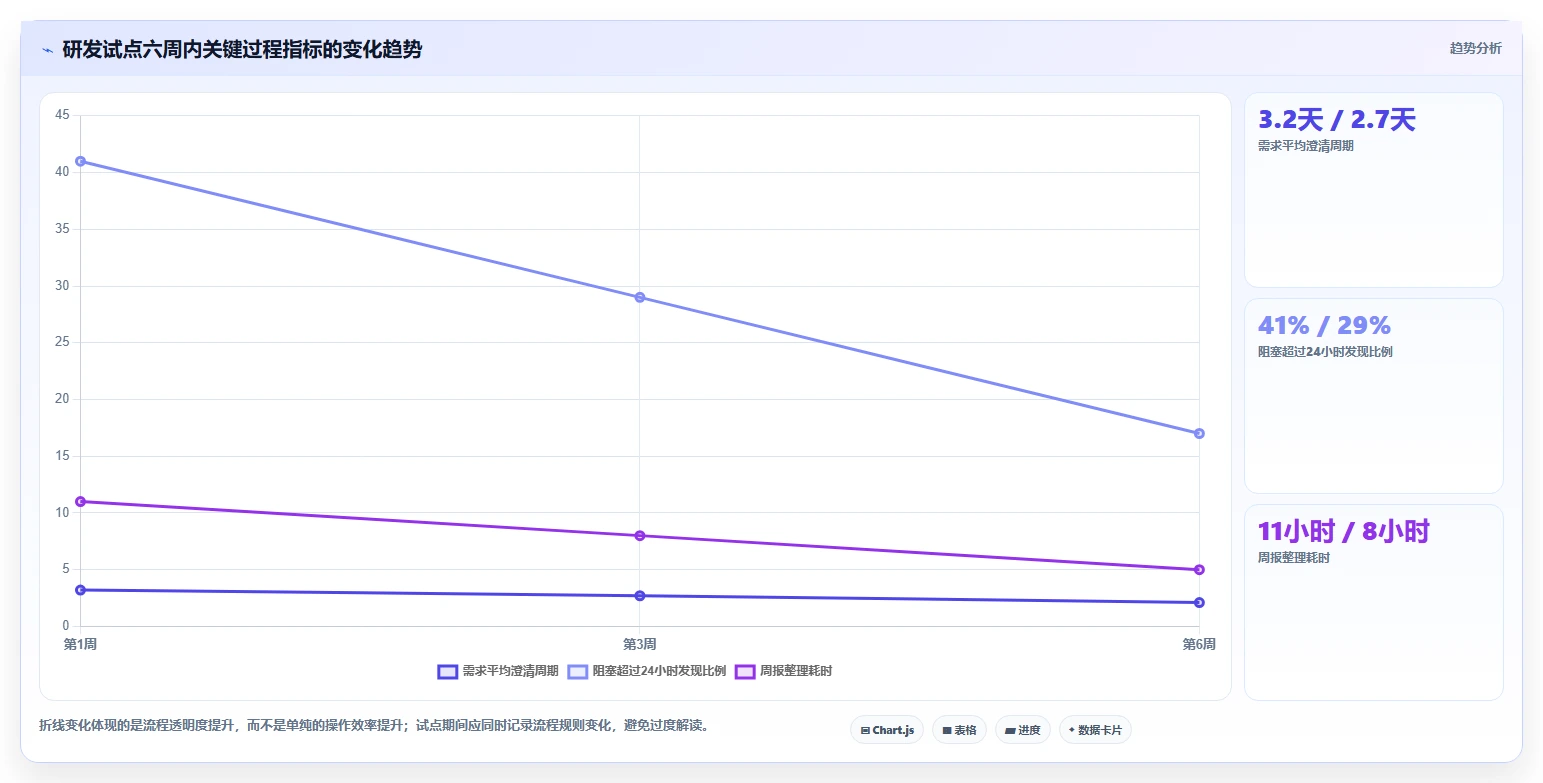Click the 阻塞超过24小时发现比例 legend label
Screen dimensions: 1543x783
coord(659,671)
